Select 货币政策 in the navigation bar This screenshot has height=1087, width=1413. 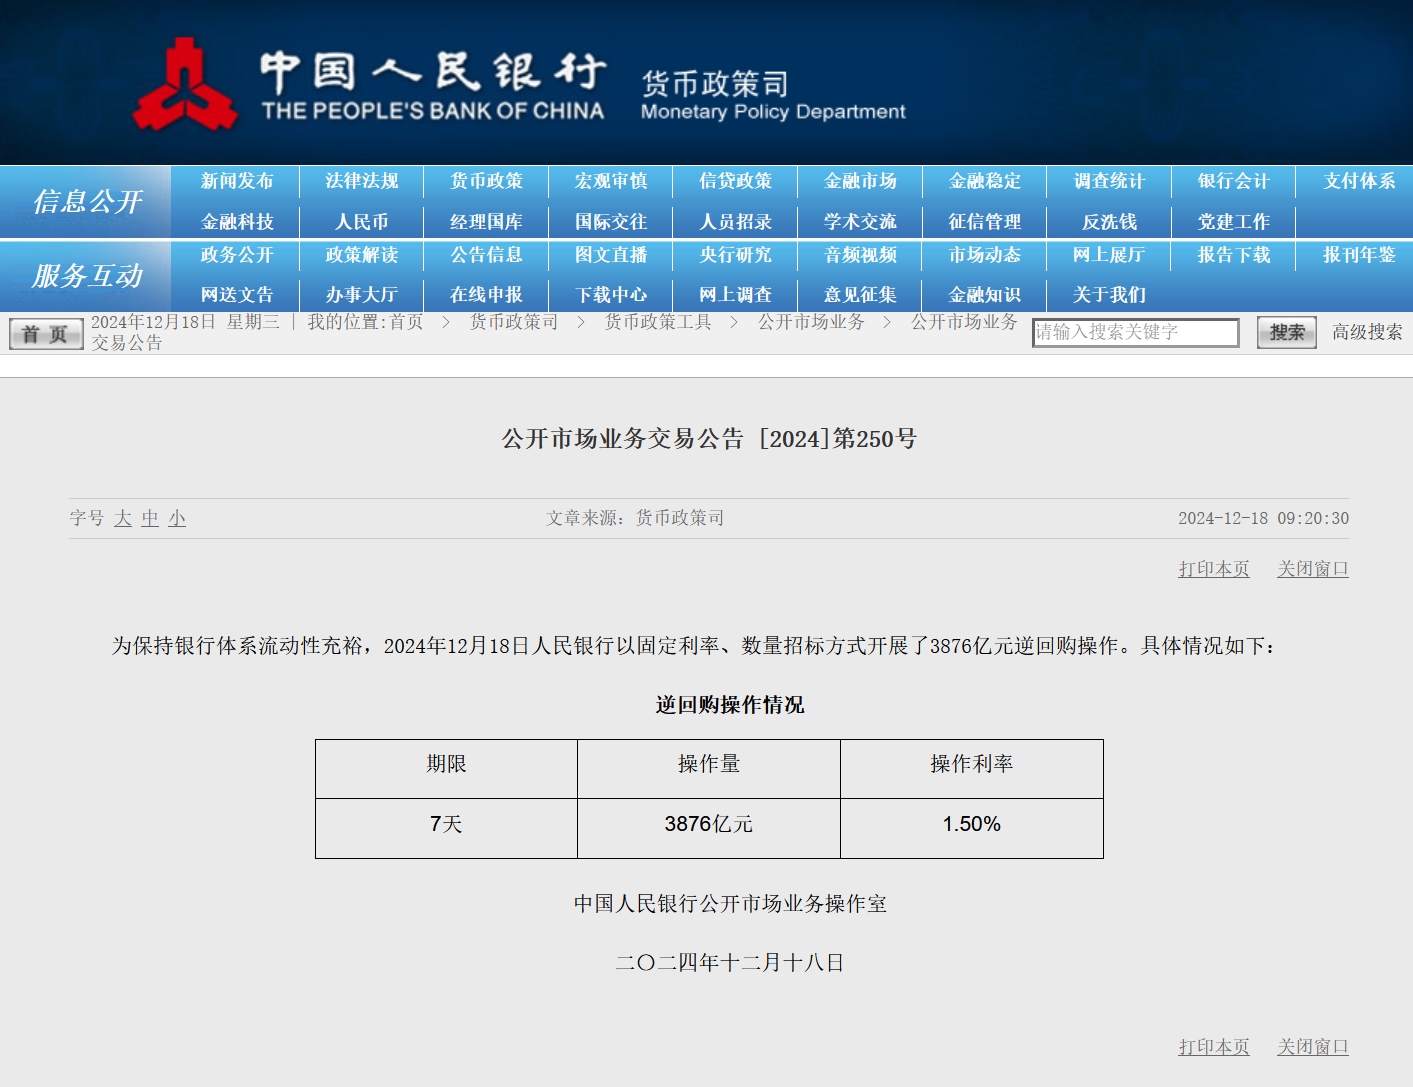pyautogui.click(x=487, y=181)
